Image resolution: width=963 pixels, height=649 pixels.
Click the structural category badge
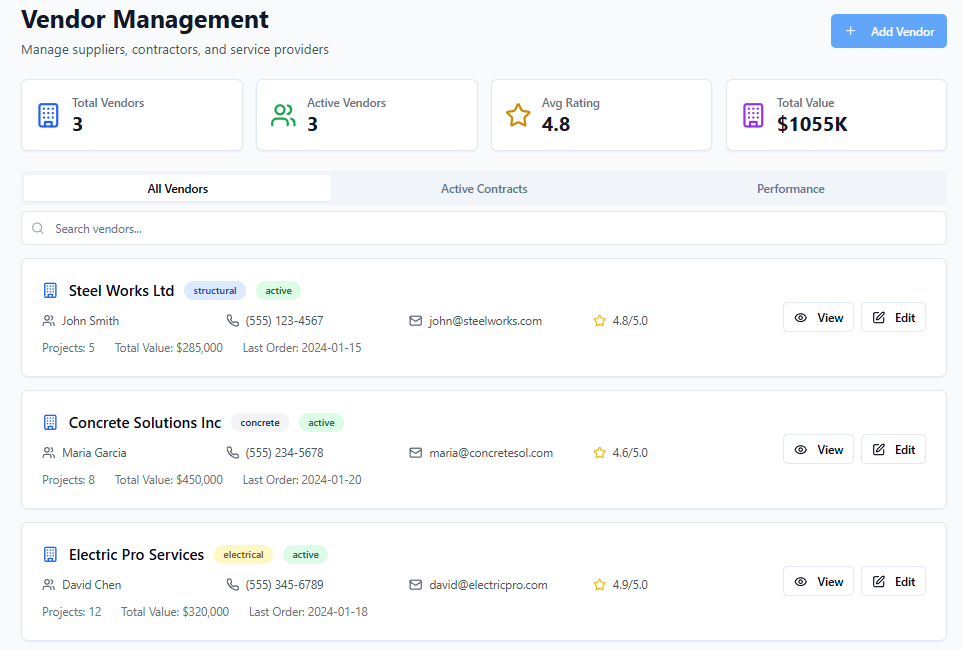[x=215, y=290]
